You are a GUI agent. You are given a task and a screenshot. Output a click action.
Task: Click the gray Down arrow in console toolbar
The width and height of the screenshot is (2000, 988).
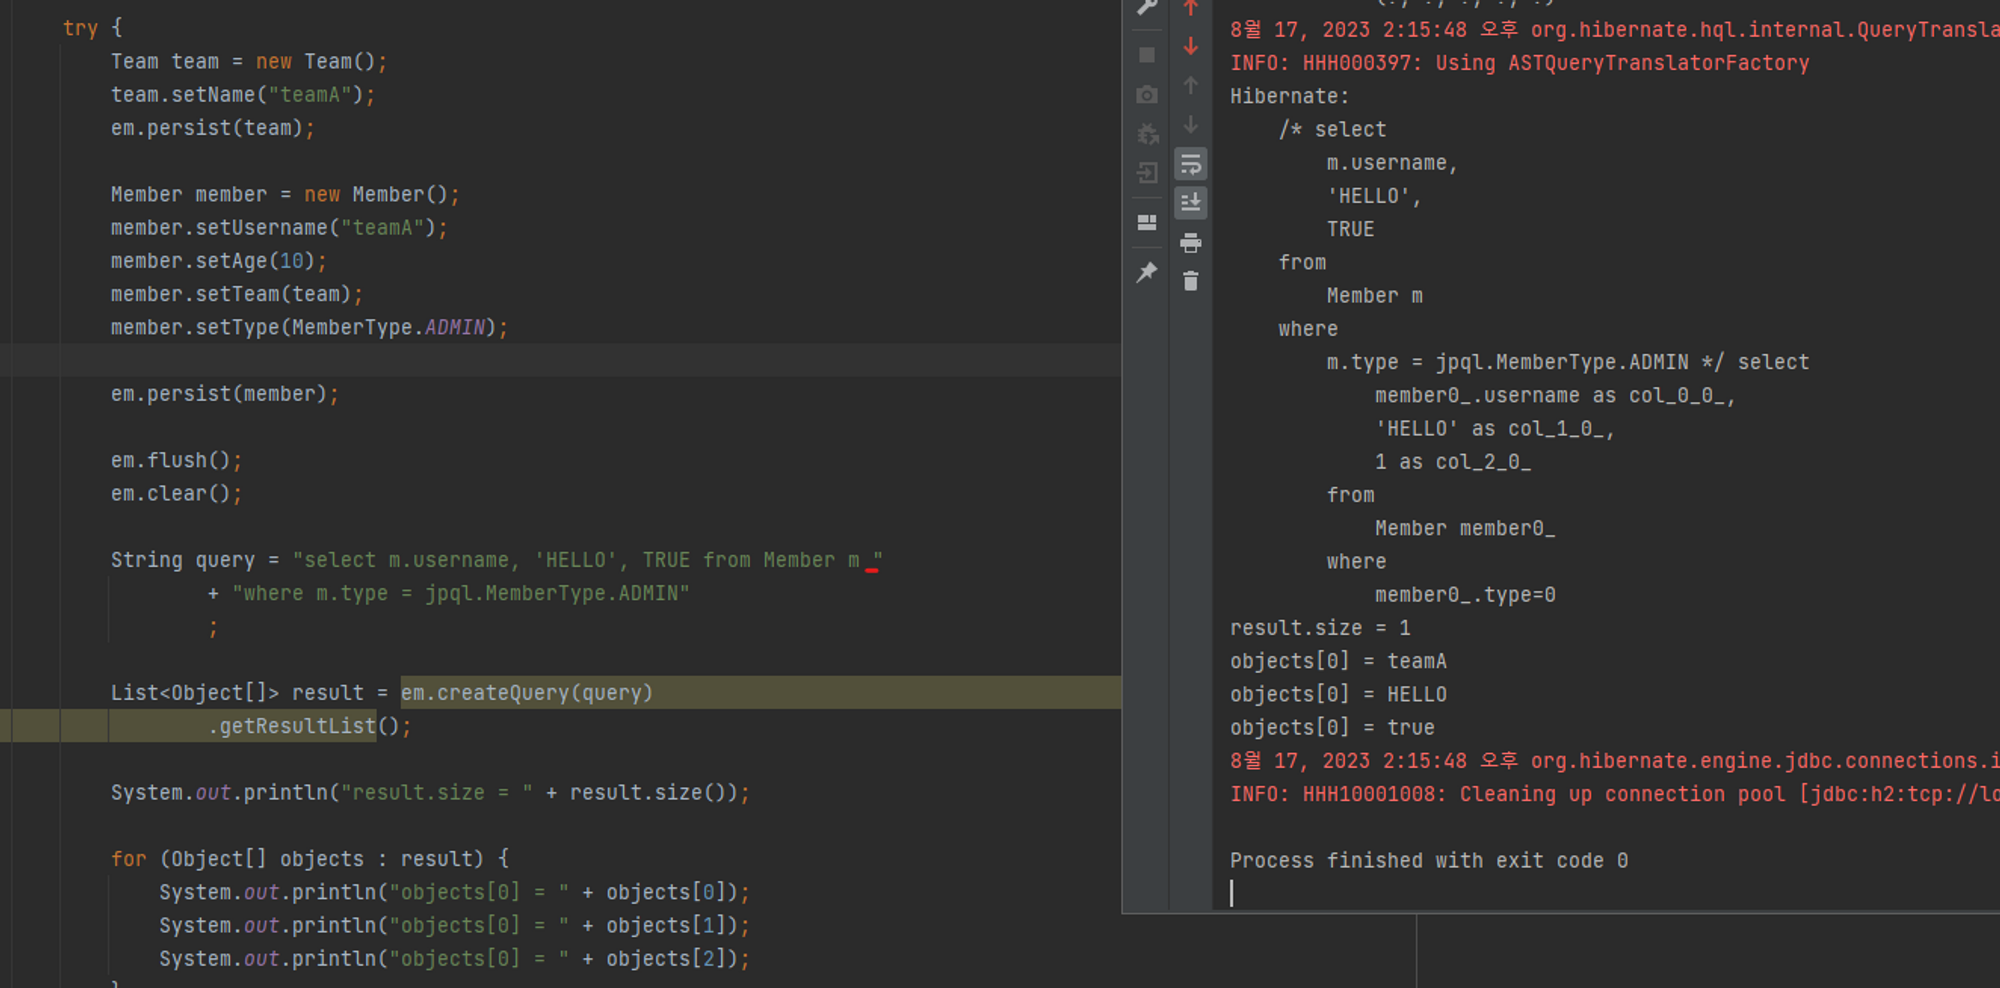pyautogui.click(x=1190, y=124)
